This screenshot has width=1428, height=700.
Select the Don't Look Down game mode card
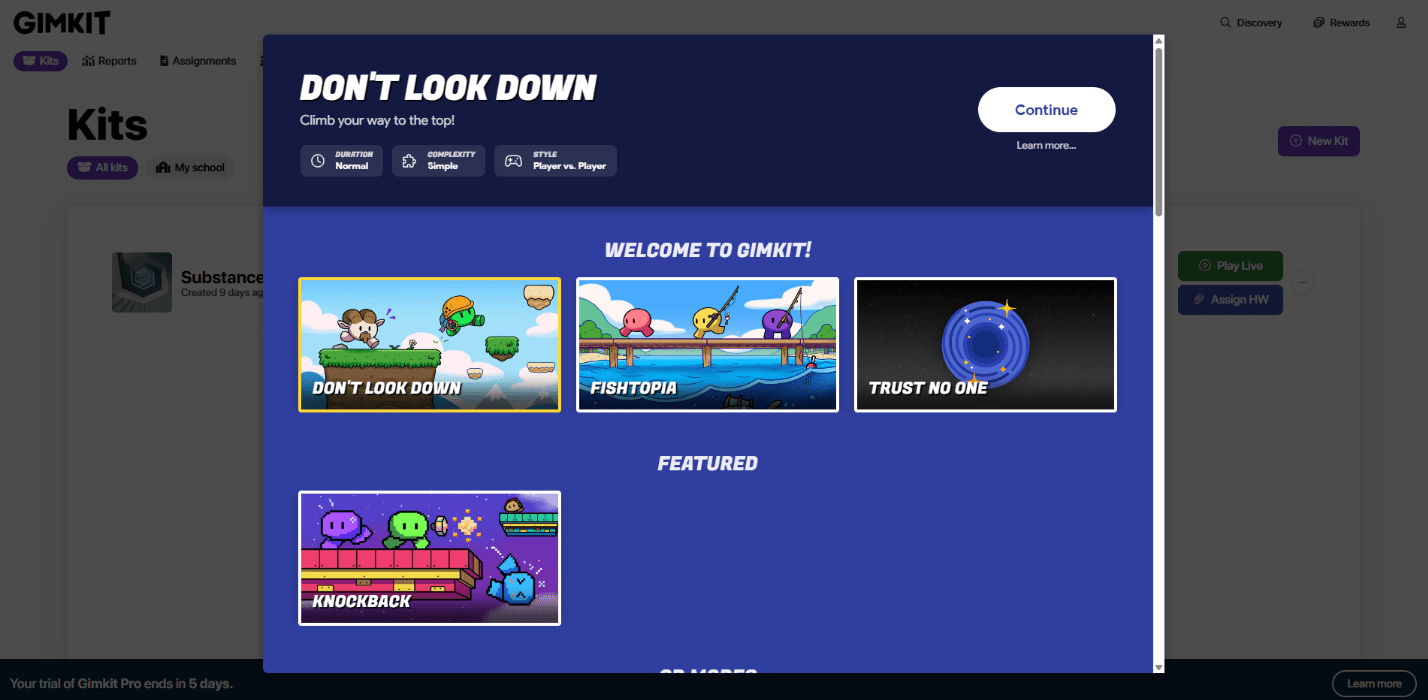coord(430,344)
